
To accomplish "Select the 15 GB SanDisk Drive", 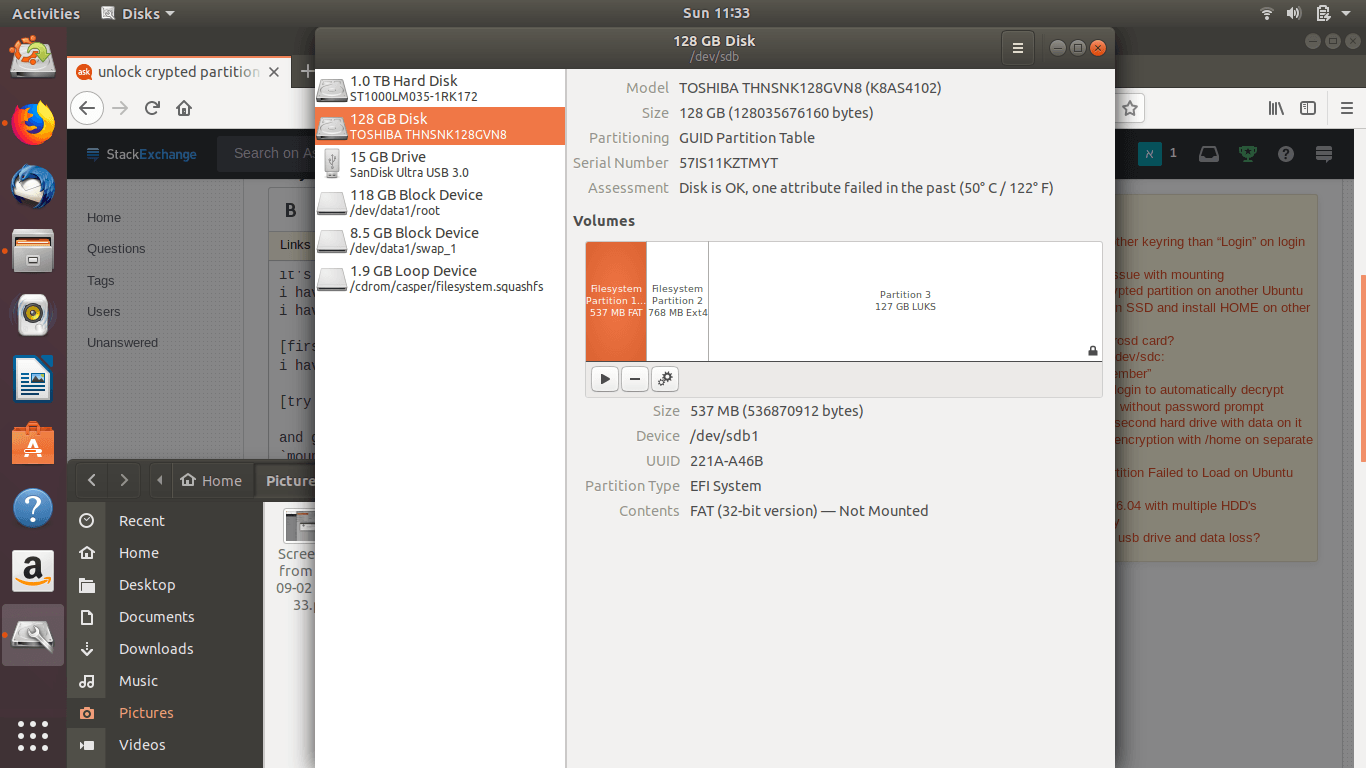I will coord(440,164).
